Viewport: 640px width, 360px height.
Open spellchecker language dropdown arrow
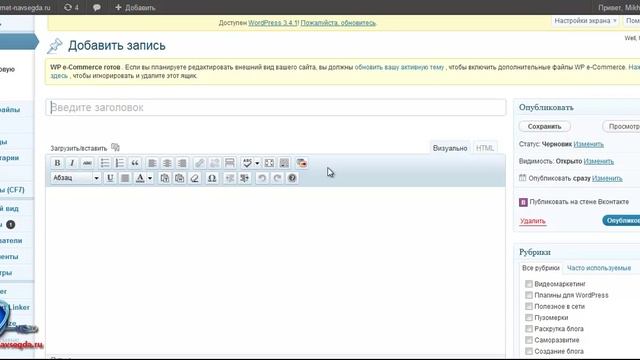pyautogui.click(x=257, y=163)
